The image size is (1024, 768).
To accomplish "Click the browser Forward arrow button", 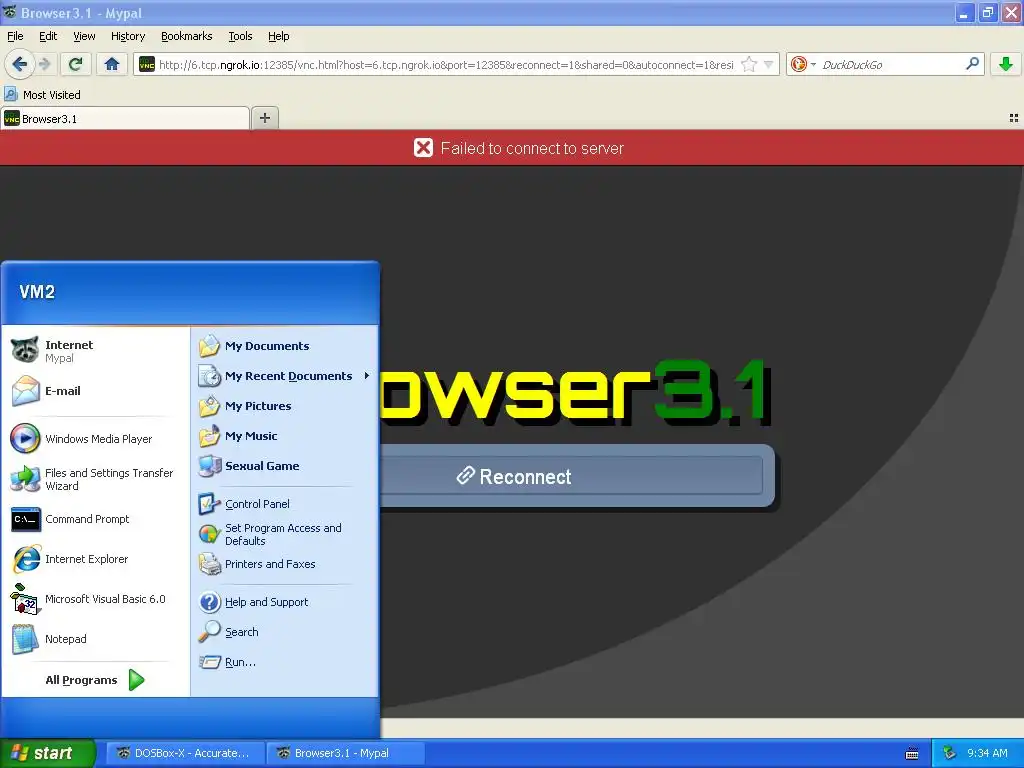I will (45, 64).
